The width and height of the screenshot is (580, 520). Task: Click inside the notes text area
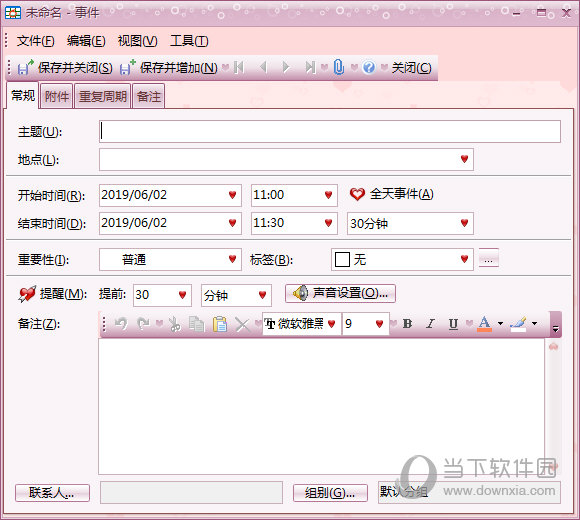[321, 406]
